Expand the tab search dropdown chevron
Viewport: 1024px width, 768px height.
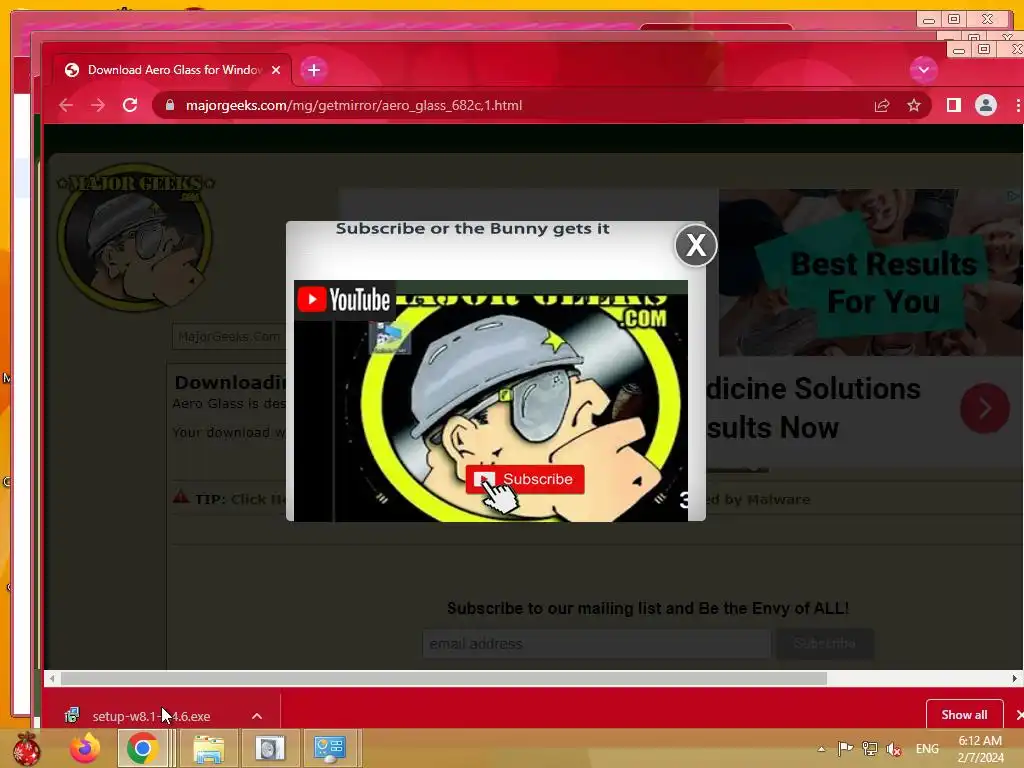tap(923, 70)
